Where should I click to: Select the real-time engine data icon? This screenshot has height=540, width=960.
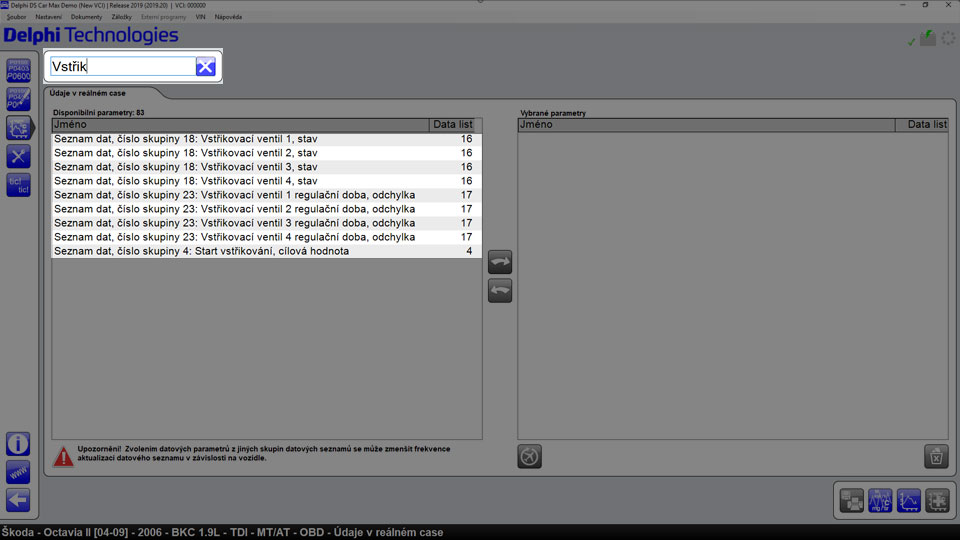point(18,128)
